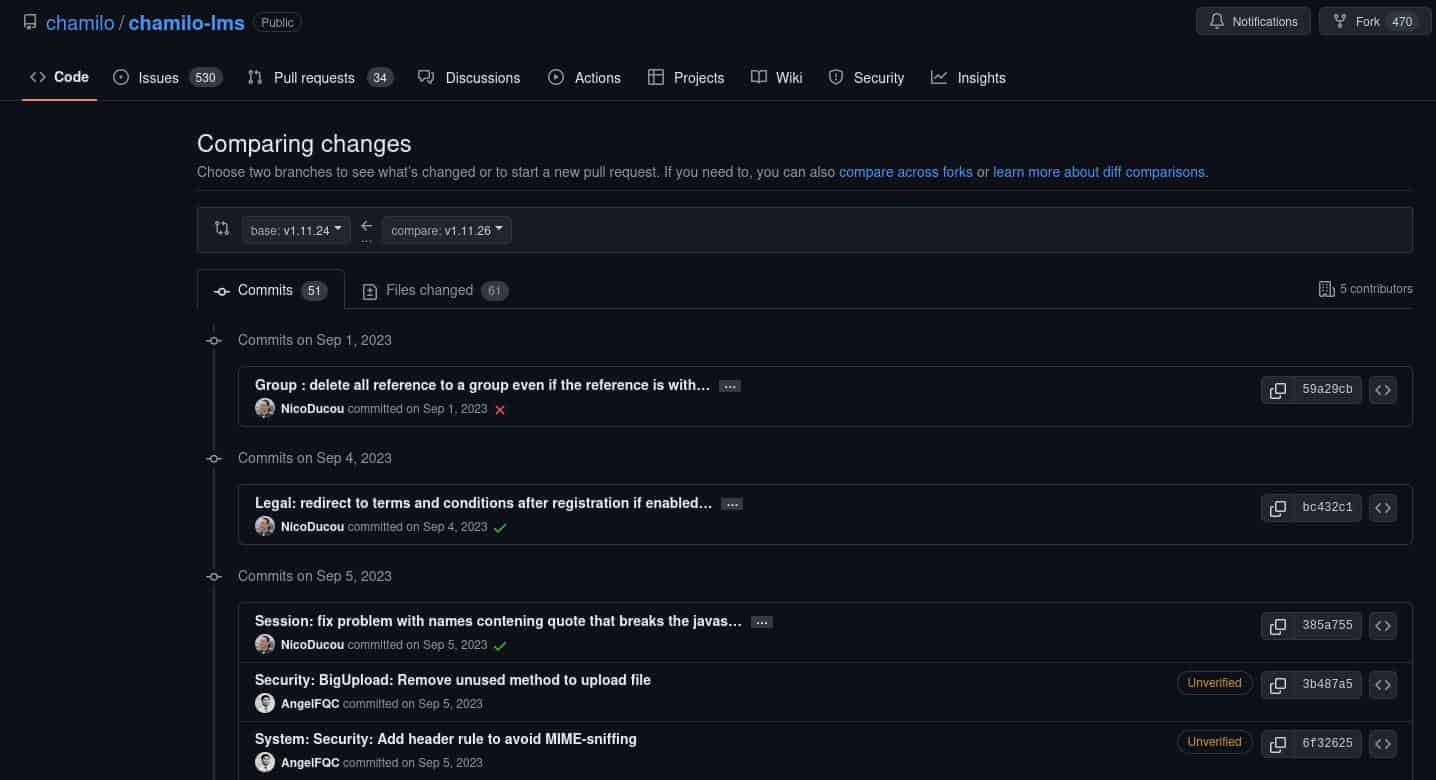Follow learn more about diff comparisons link

pyautogui.click(x=1099, y=172)
